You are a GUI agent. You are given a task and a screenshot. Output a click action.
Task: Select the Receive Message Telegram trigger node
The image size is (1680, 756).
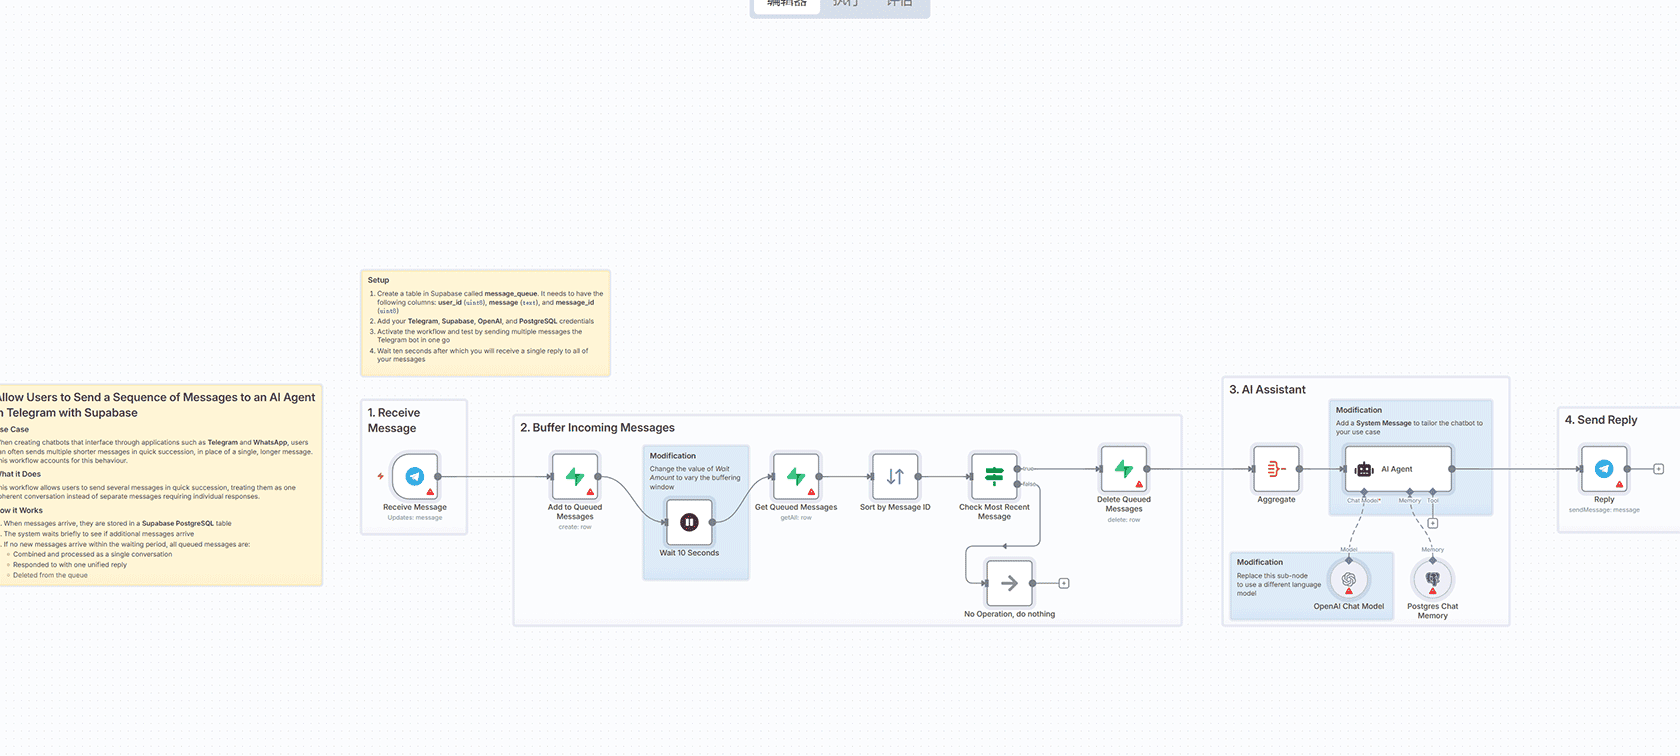(x=415, y=476)
